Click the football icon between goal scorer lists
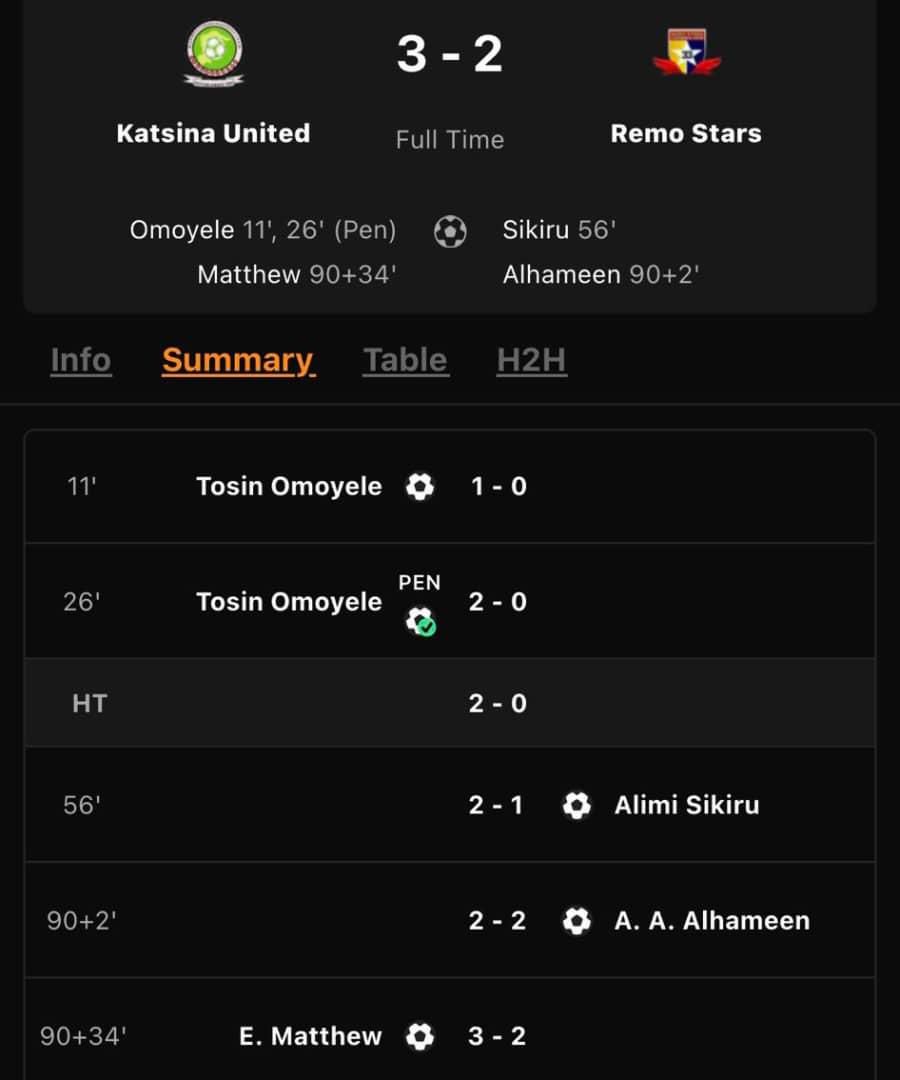 [451, 231]
